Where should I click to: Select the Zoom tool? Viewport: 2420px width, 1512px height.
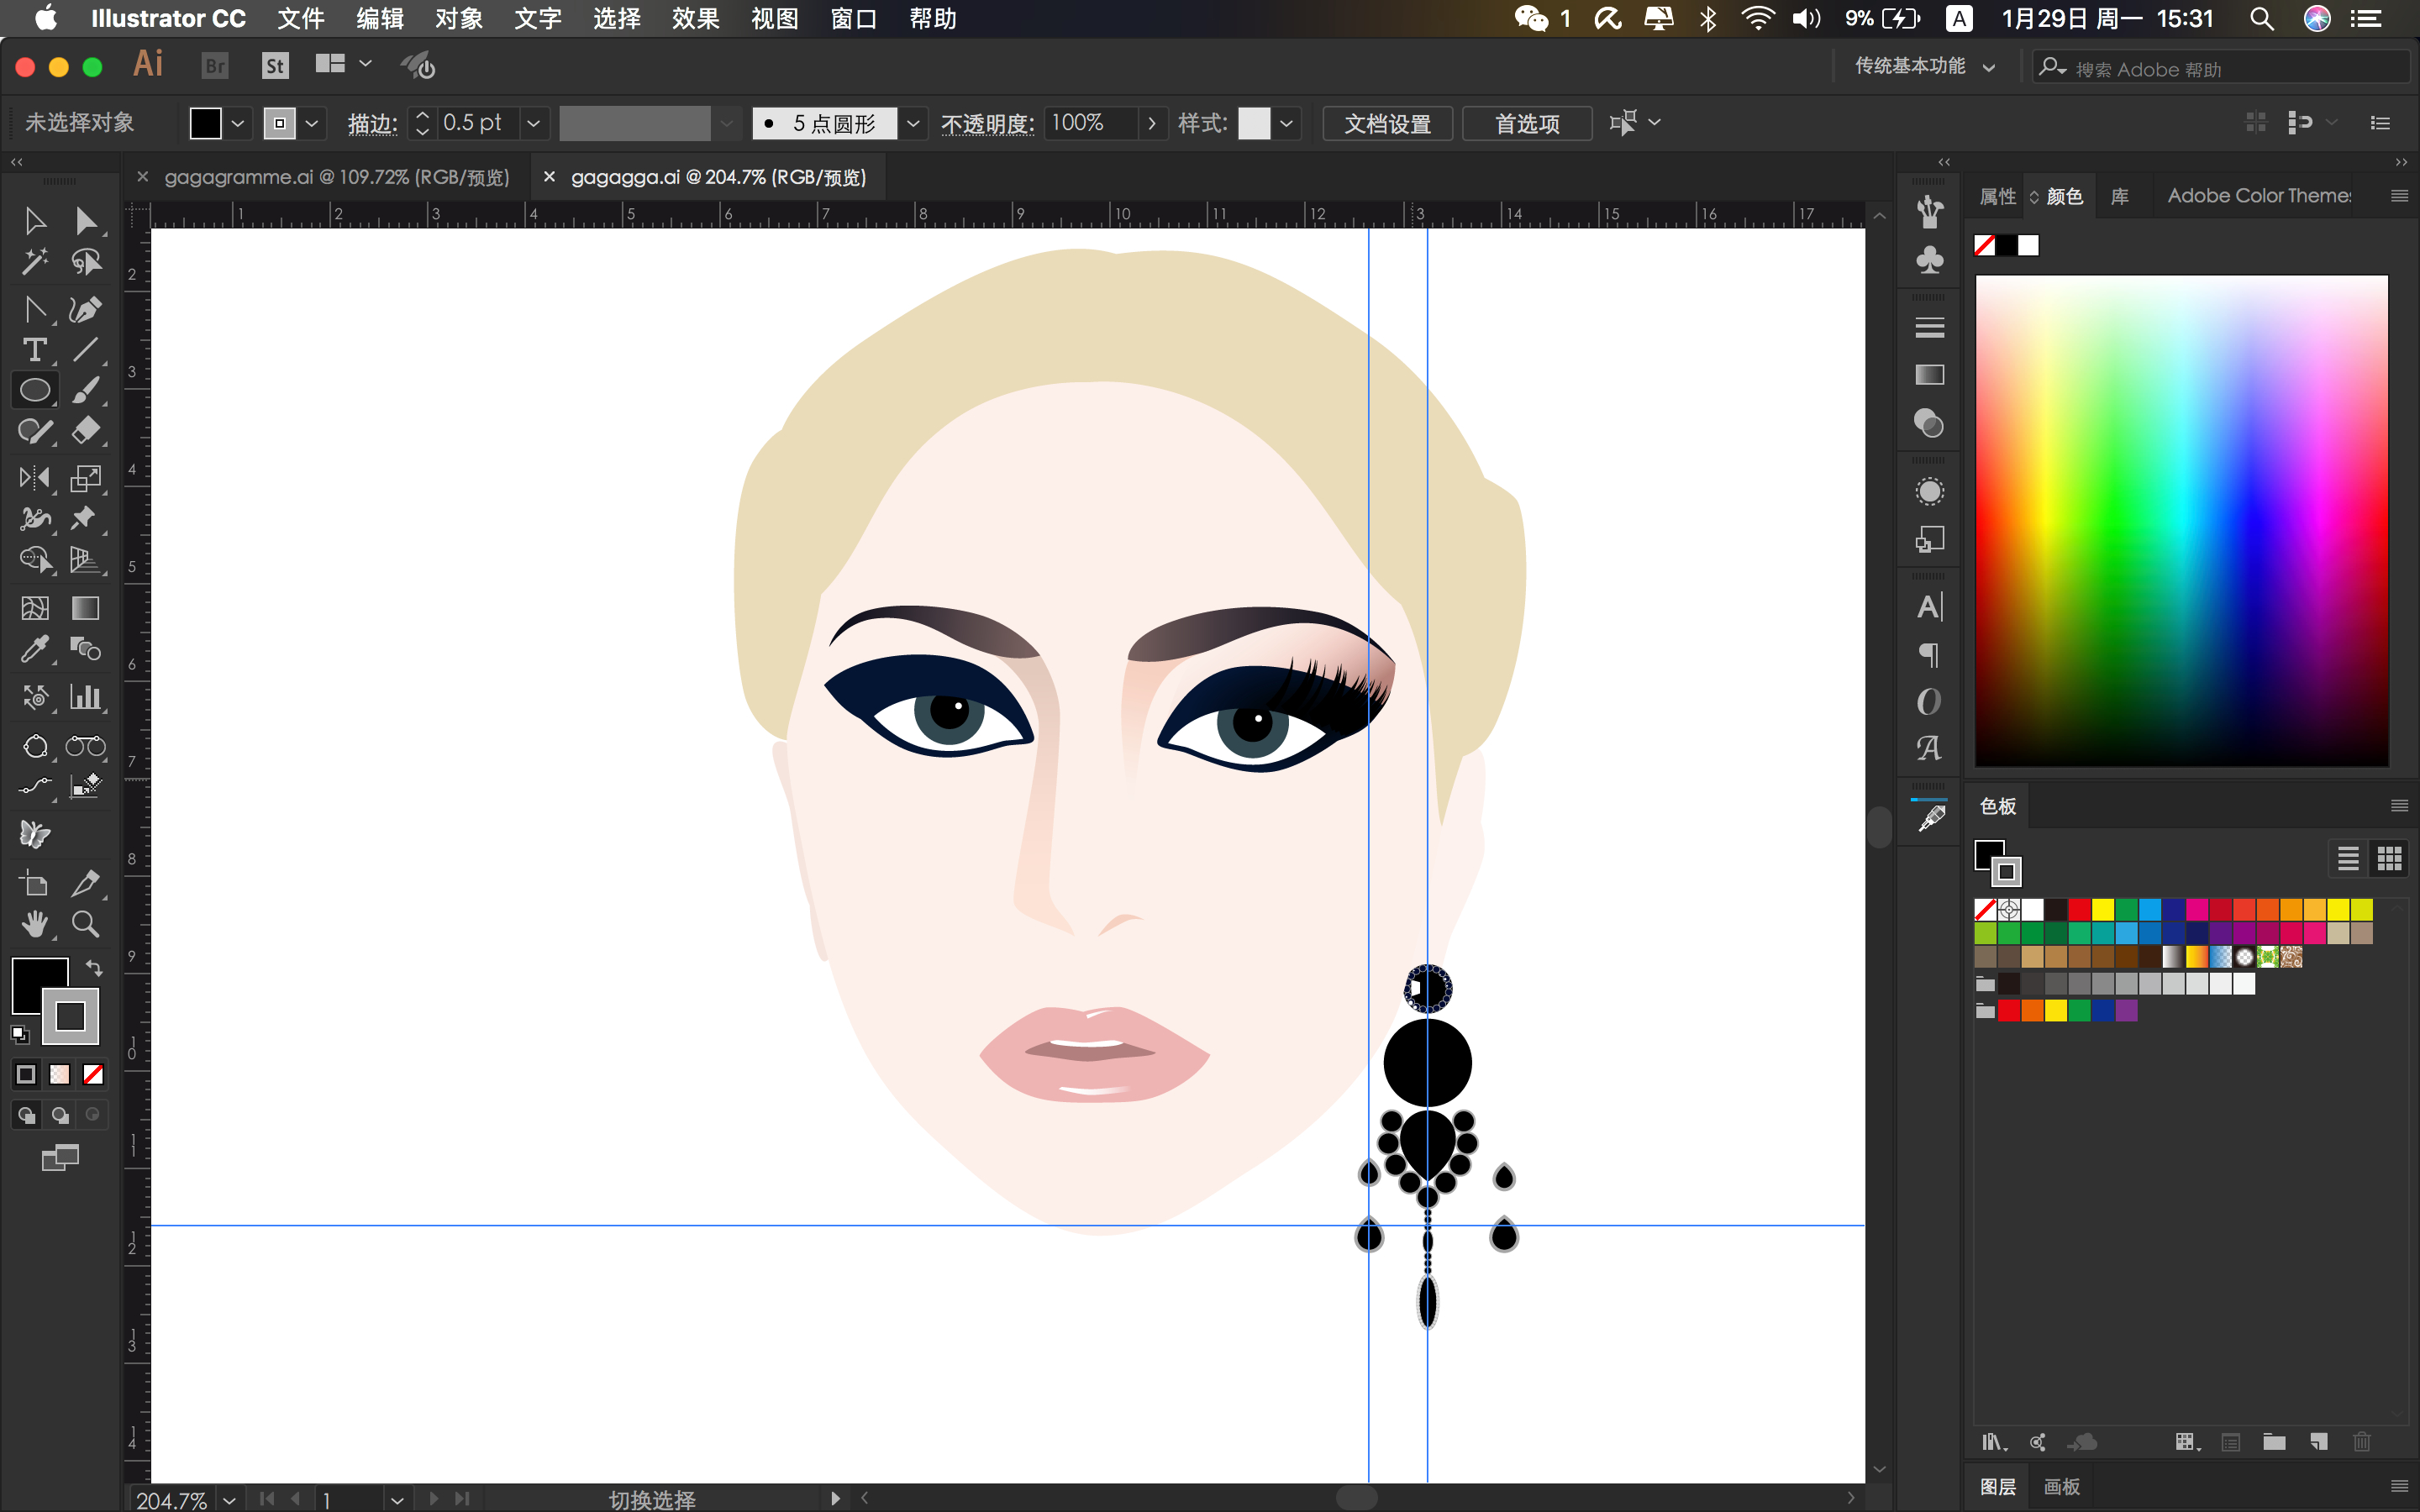[85, 924]
